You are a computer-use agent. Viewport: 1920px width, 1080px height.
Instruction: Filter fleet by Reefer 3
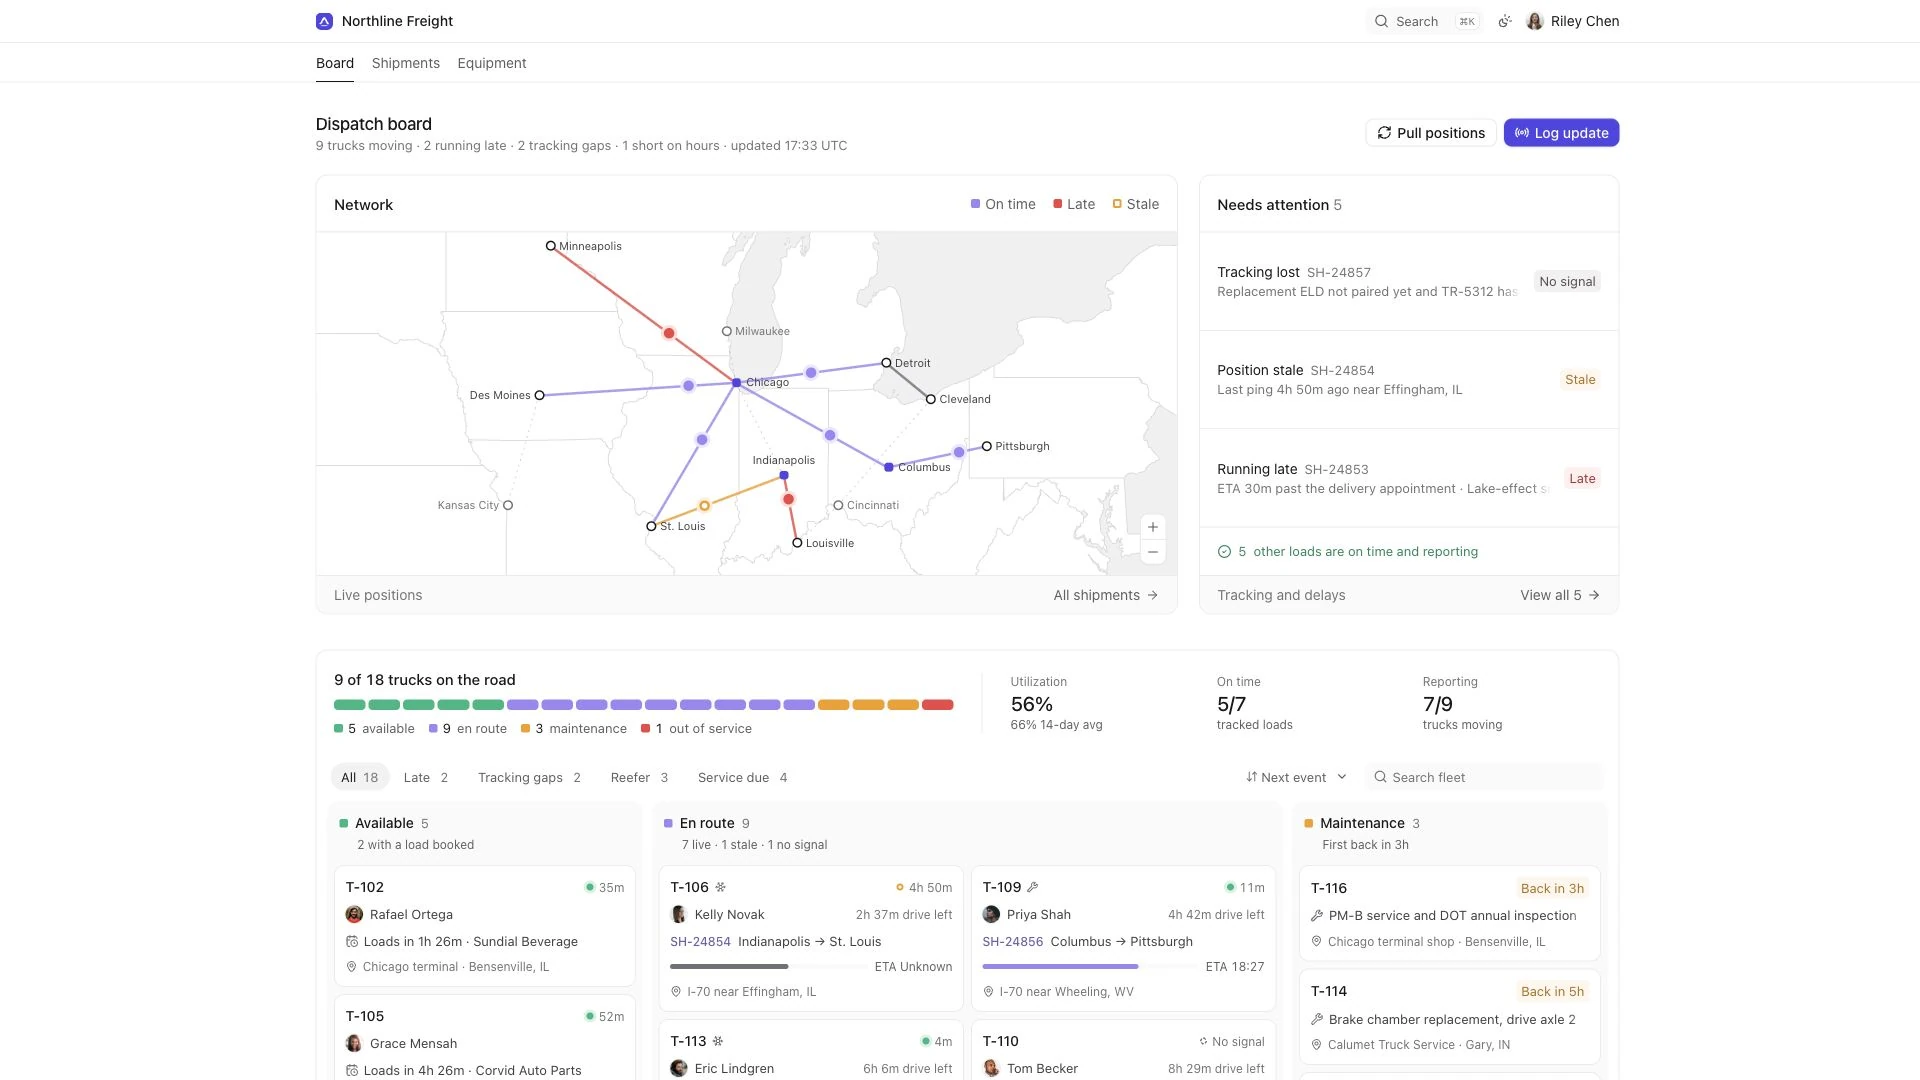639,777
